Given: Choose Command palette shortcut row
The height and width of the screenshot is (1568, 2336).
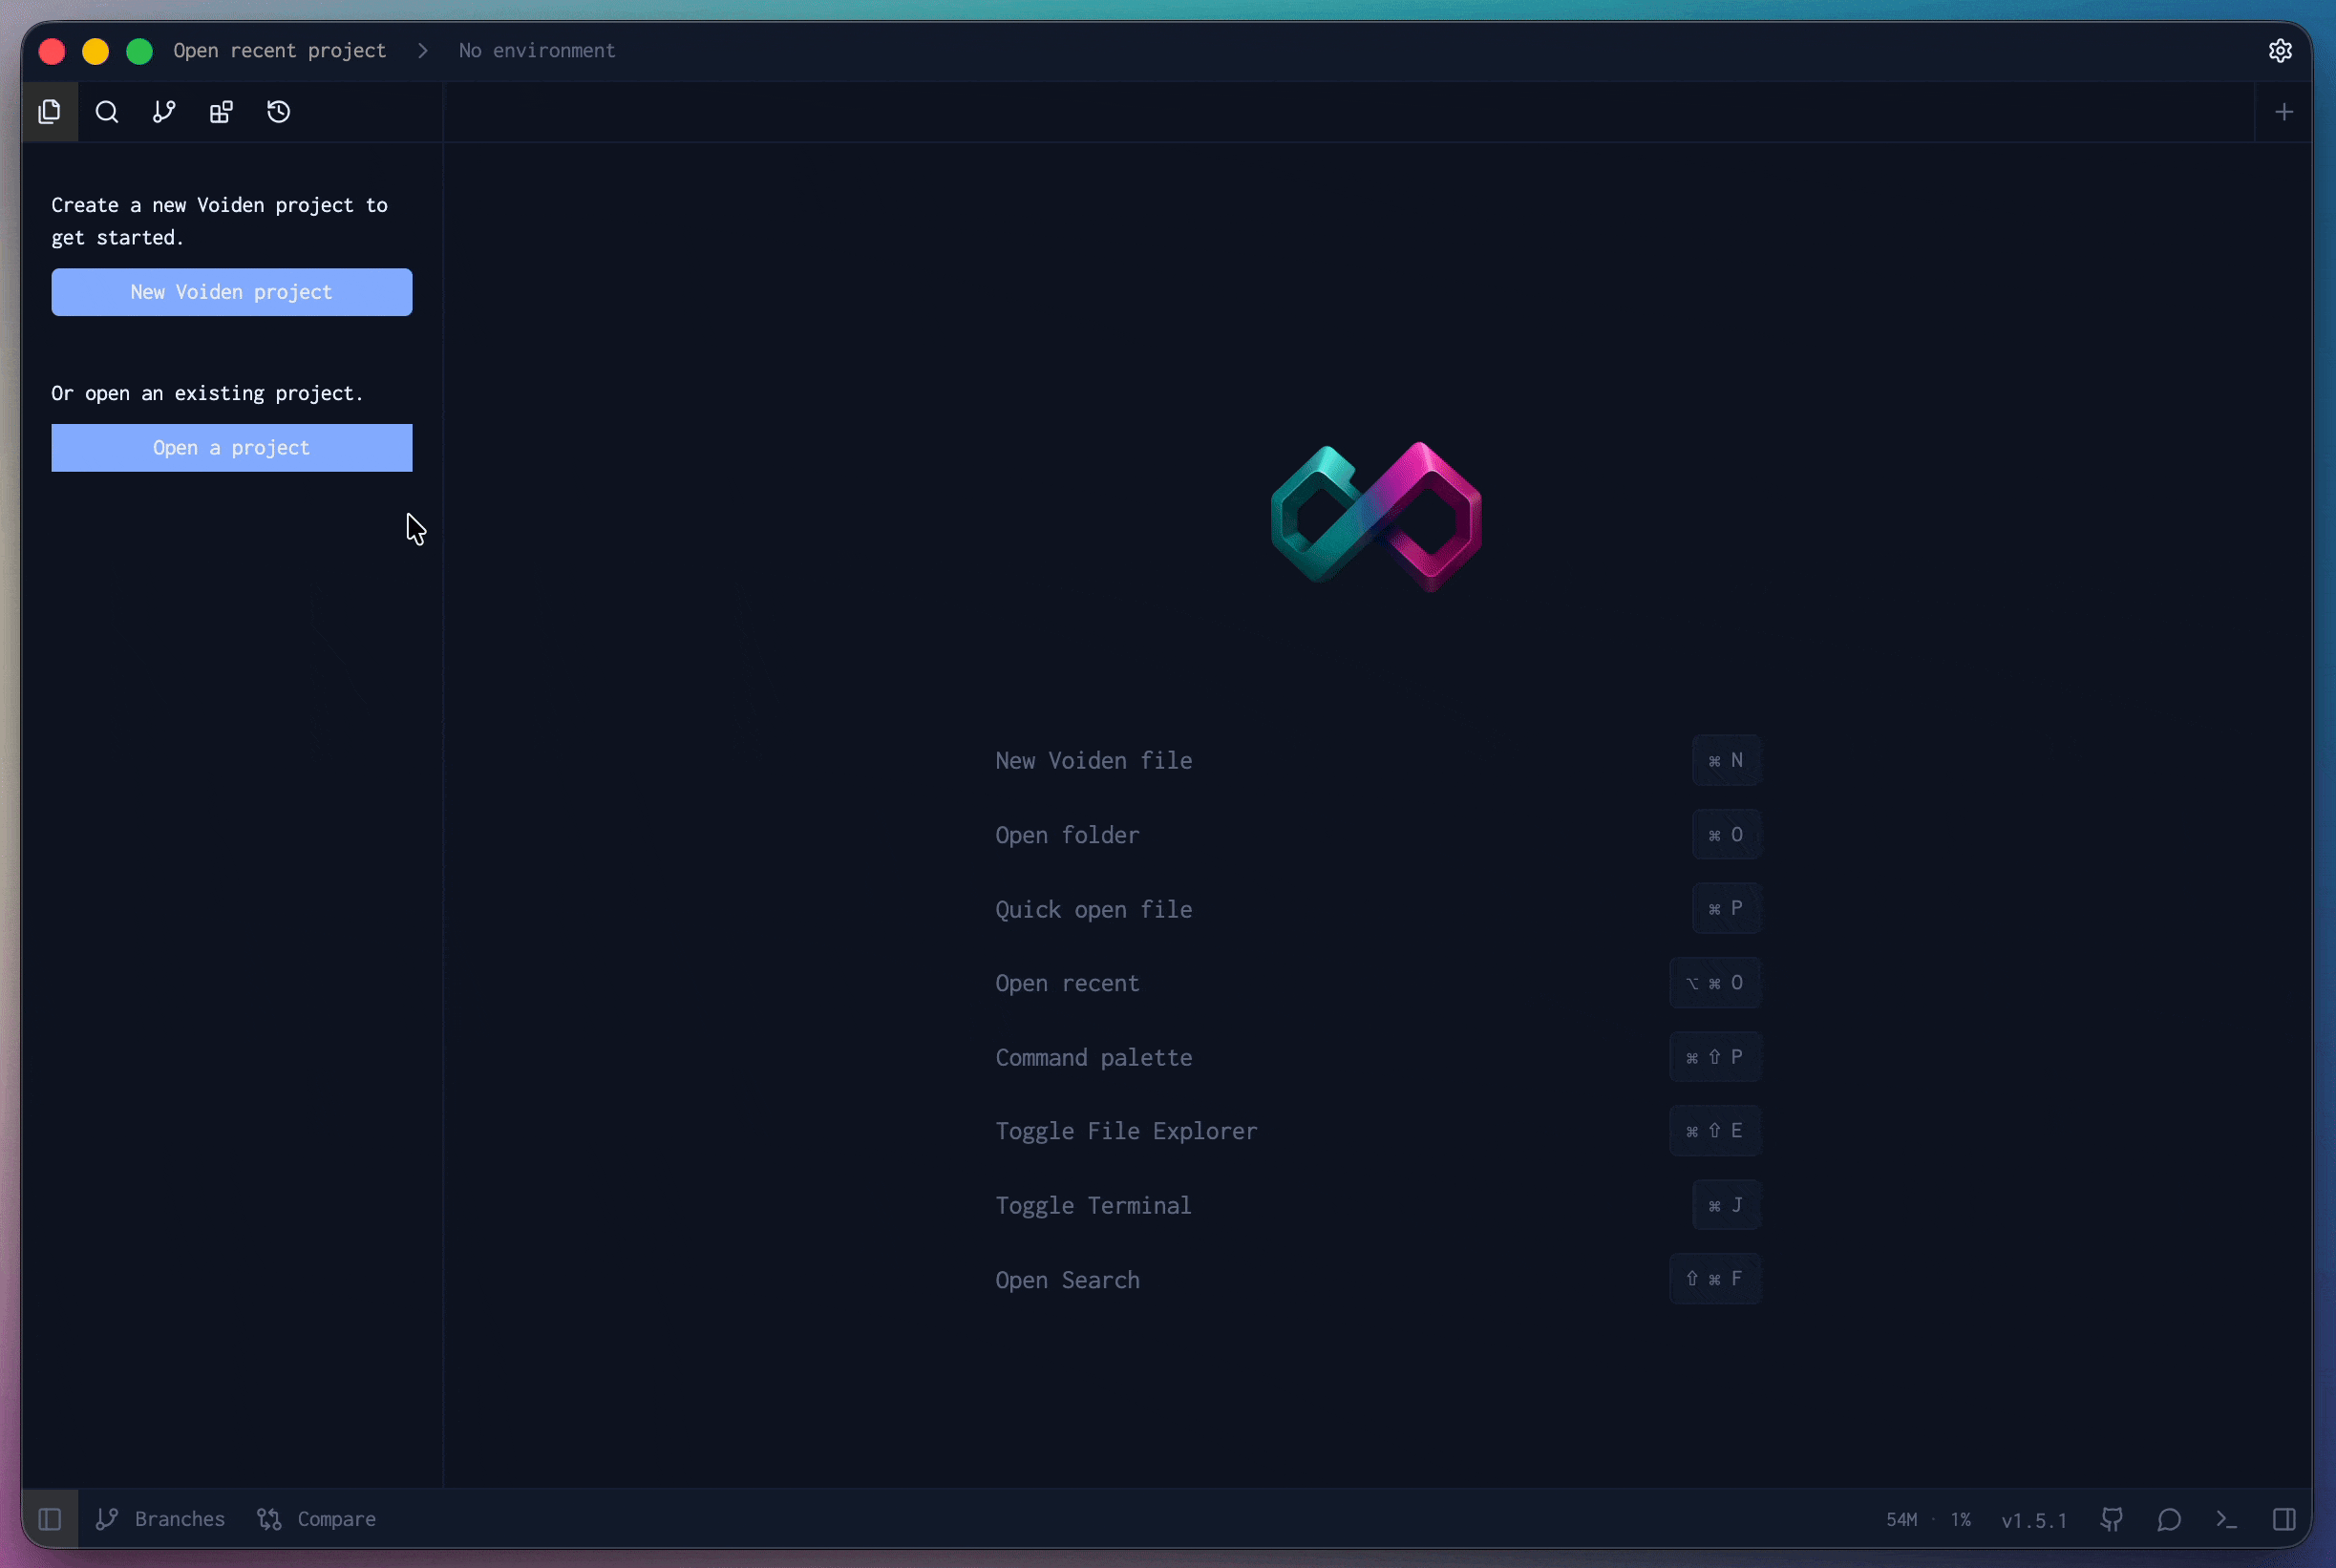Looking at the screenshot, I should pyautogui.click(x=1377, y=1057).
